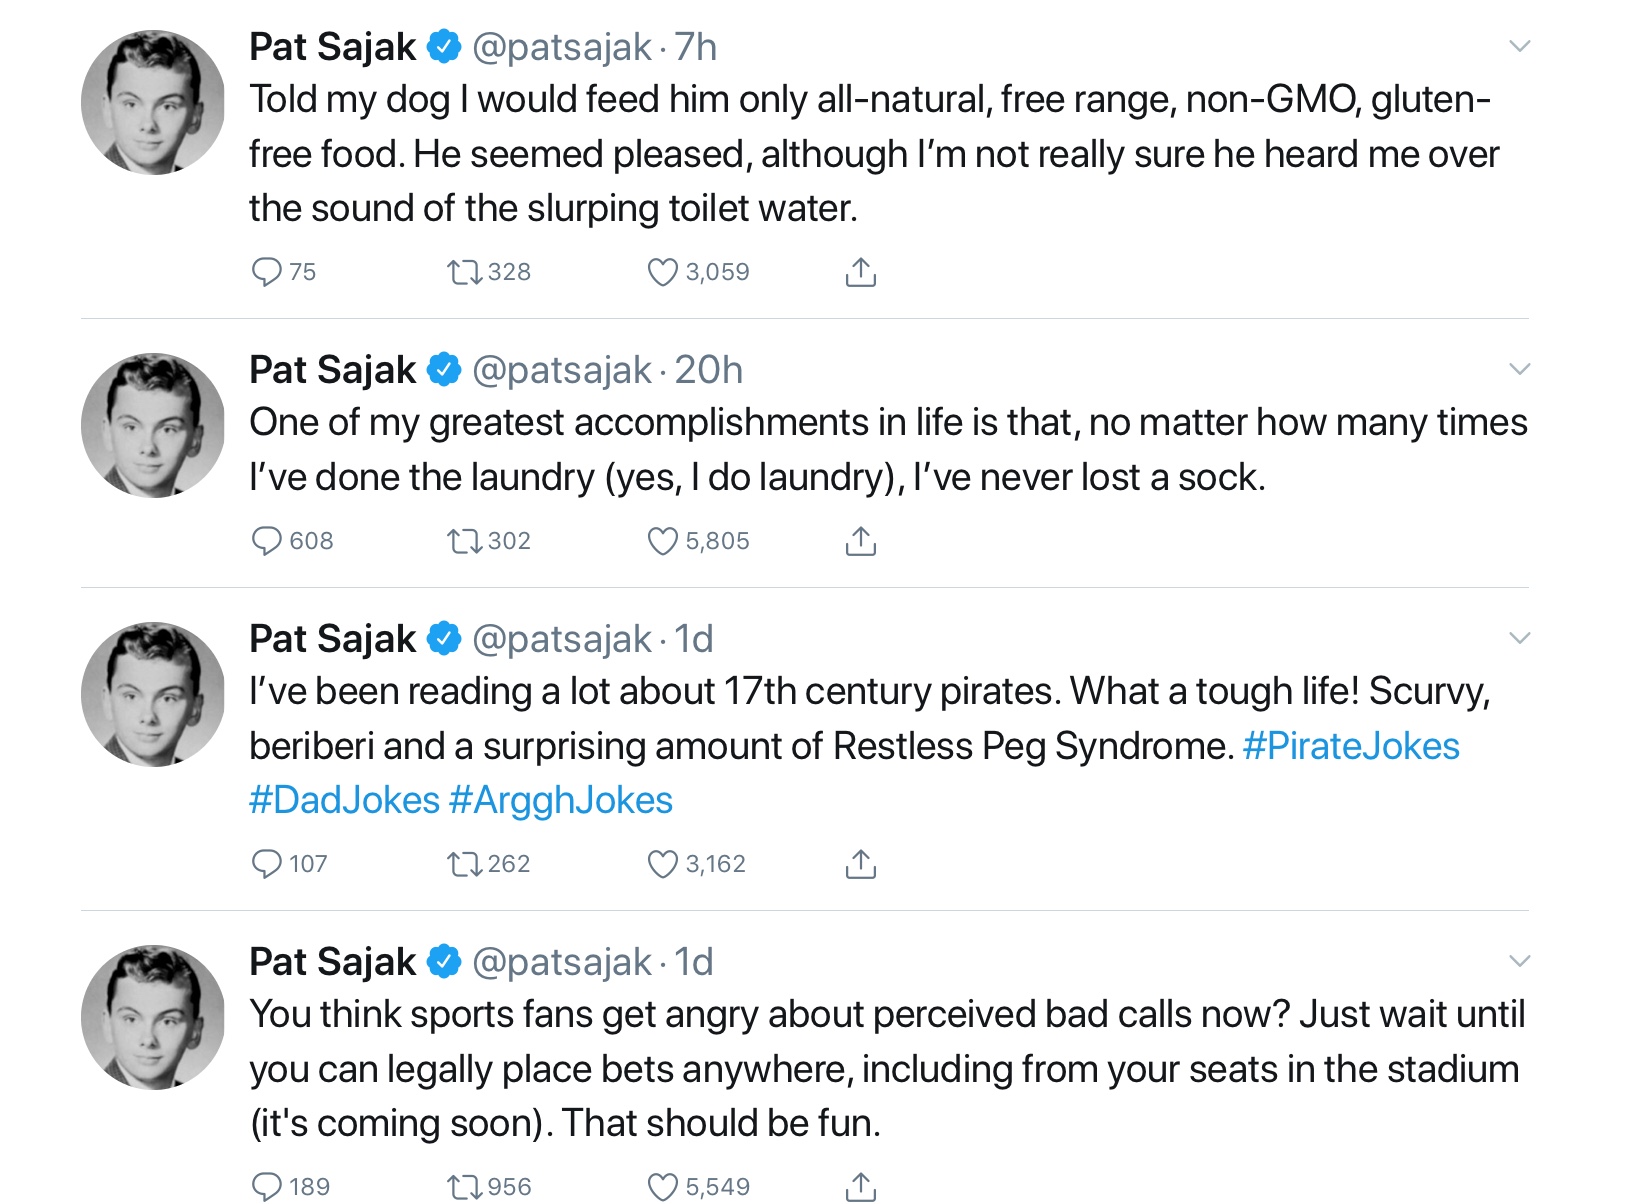Share the dog food tweet

860,272
